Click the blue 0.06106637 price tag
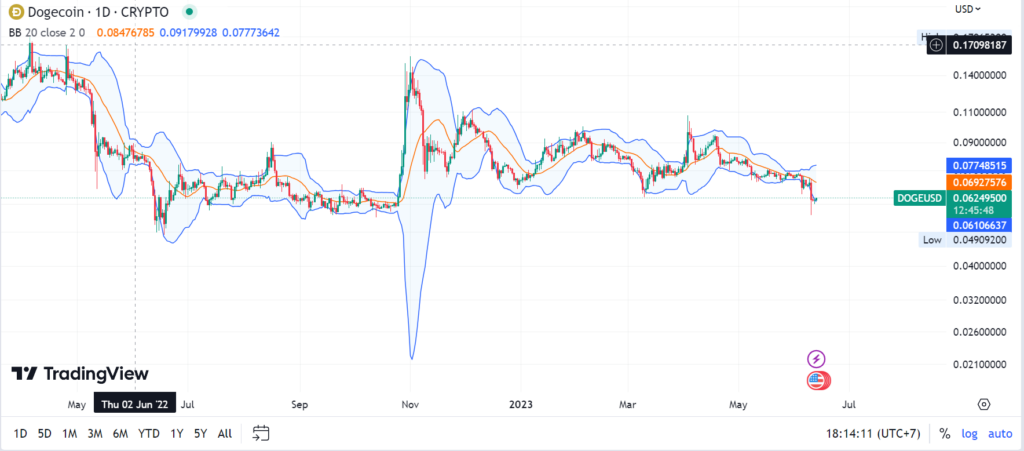Screen dimensions: 1024x451 coord(979,225)
